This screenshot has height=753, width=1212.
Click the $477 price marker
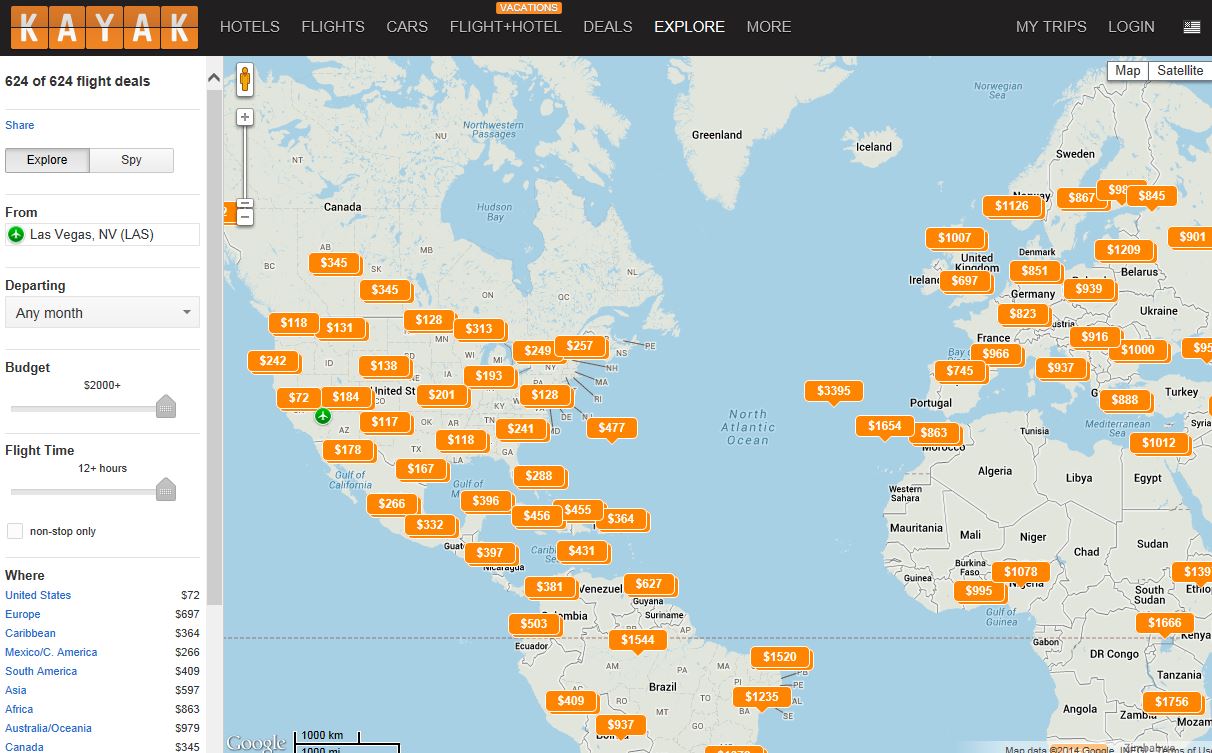pos(611,428)
